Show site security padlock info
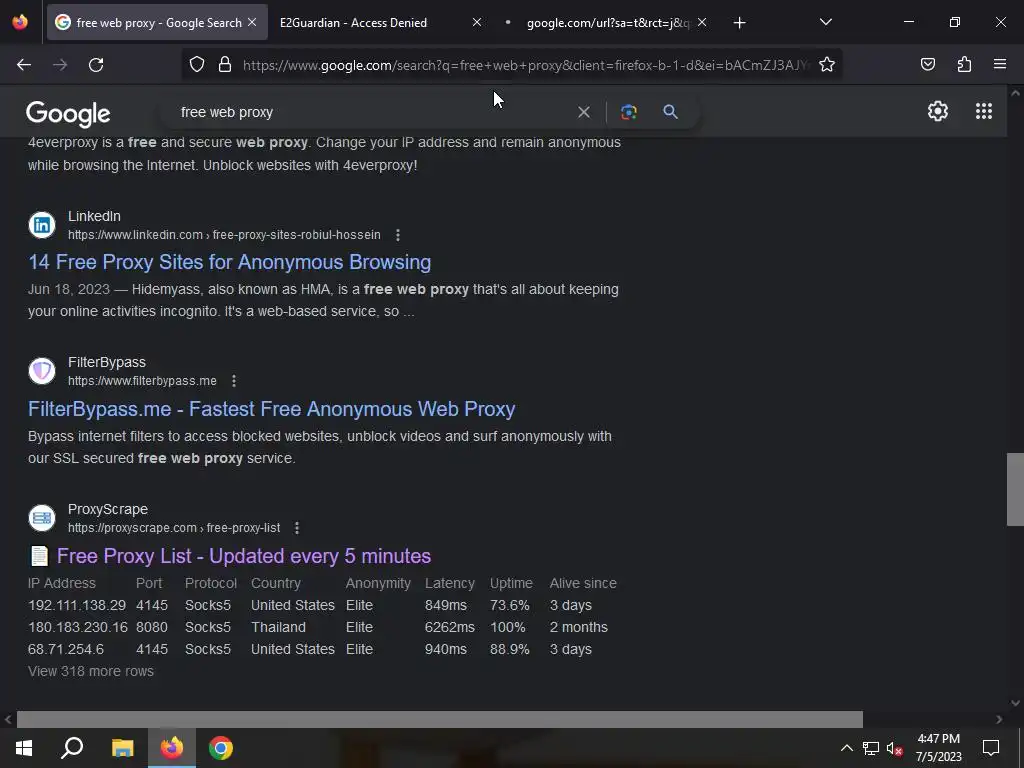This screenshot has width=1024, height=768. click(x=225, y=65)
